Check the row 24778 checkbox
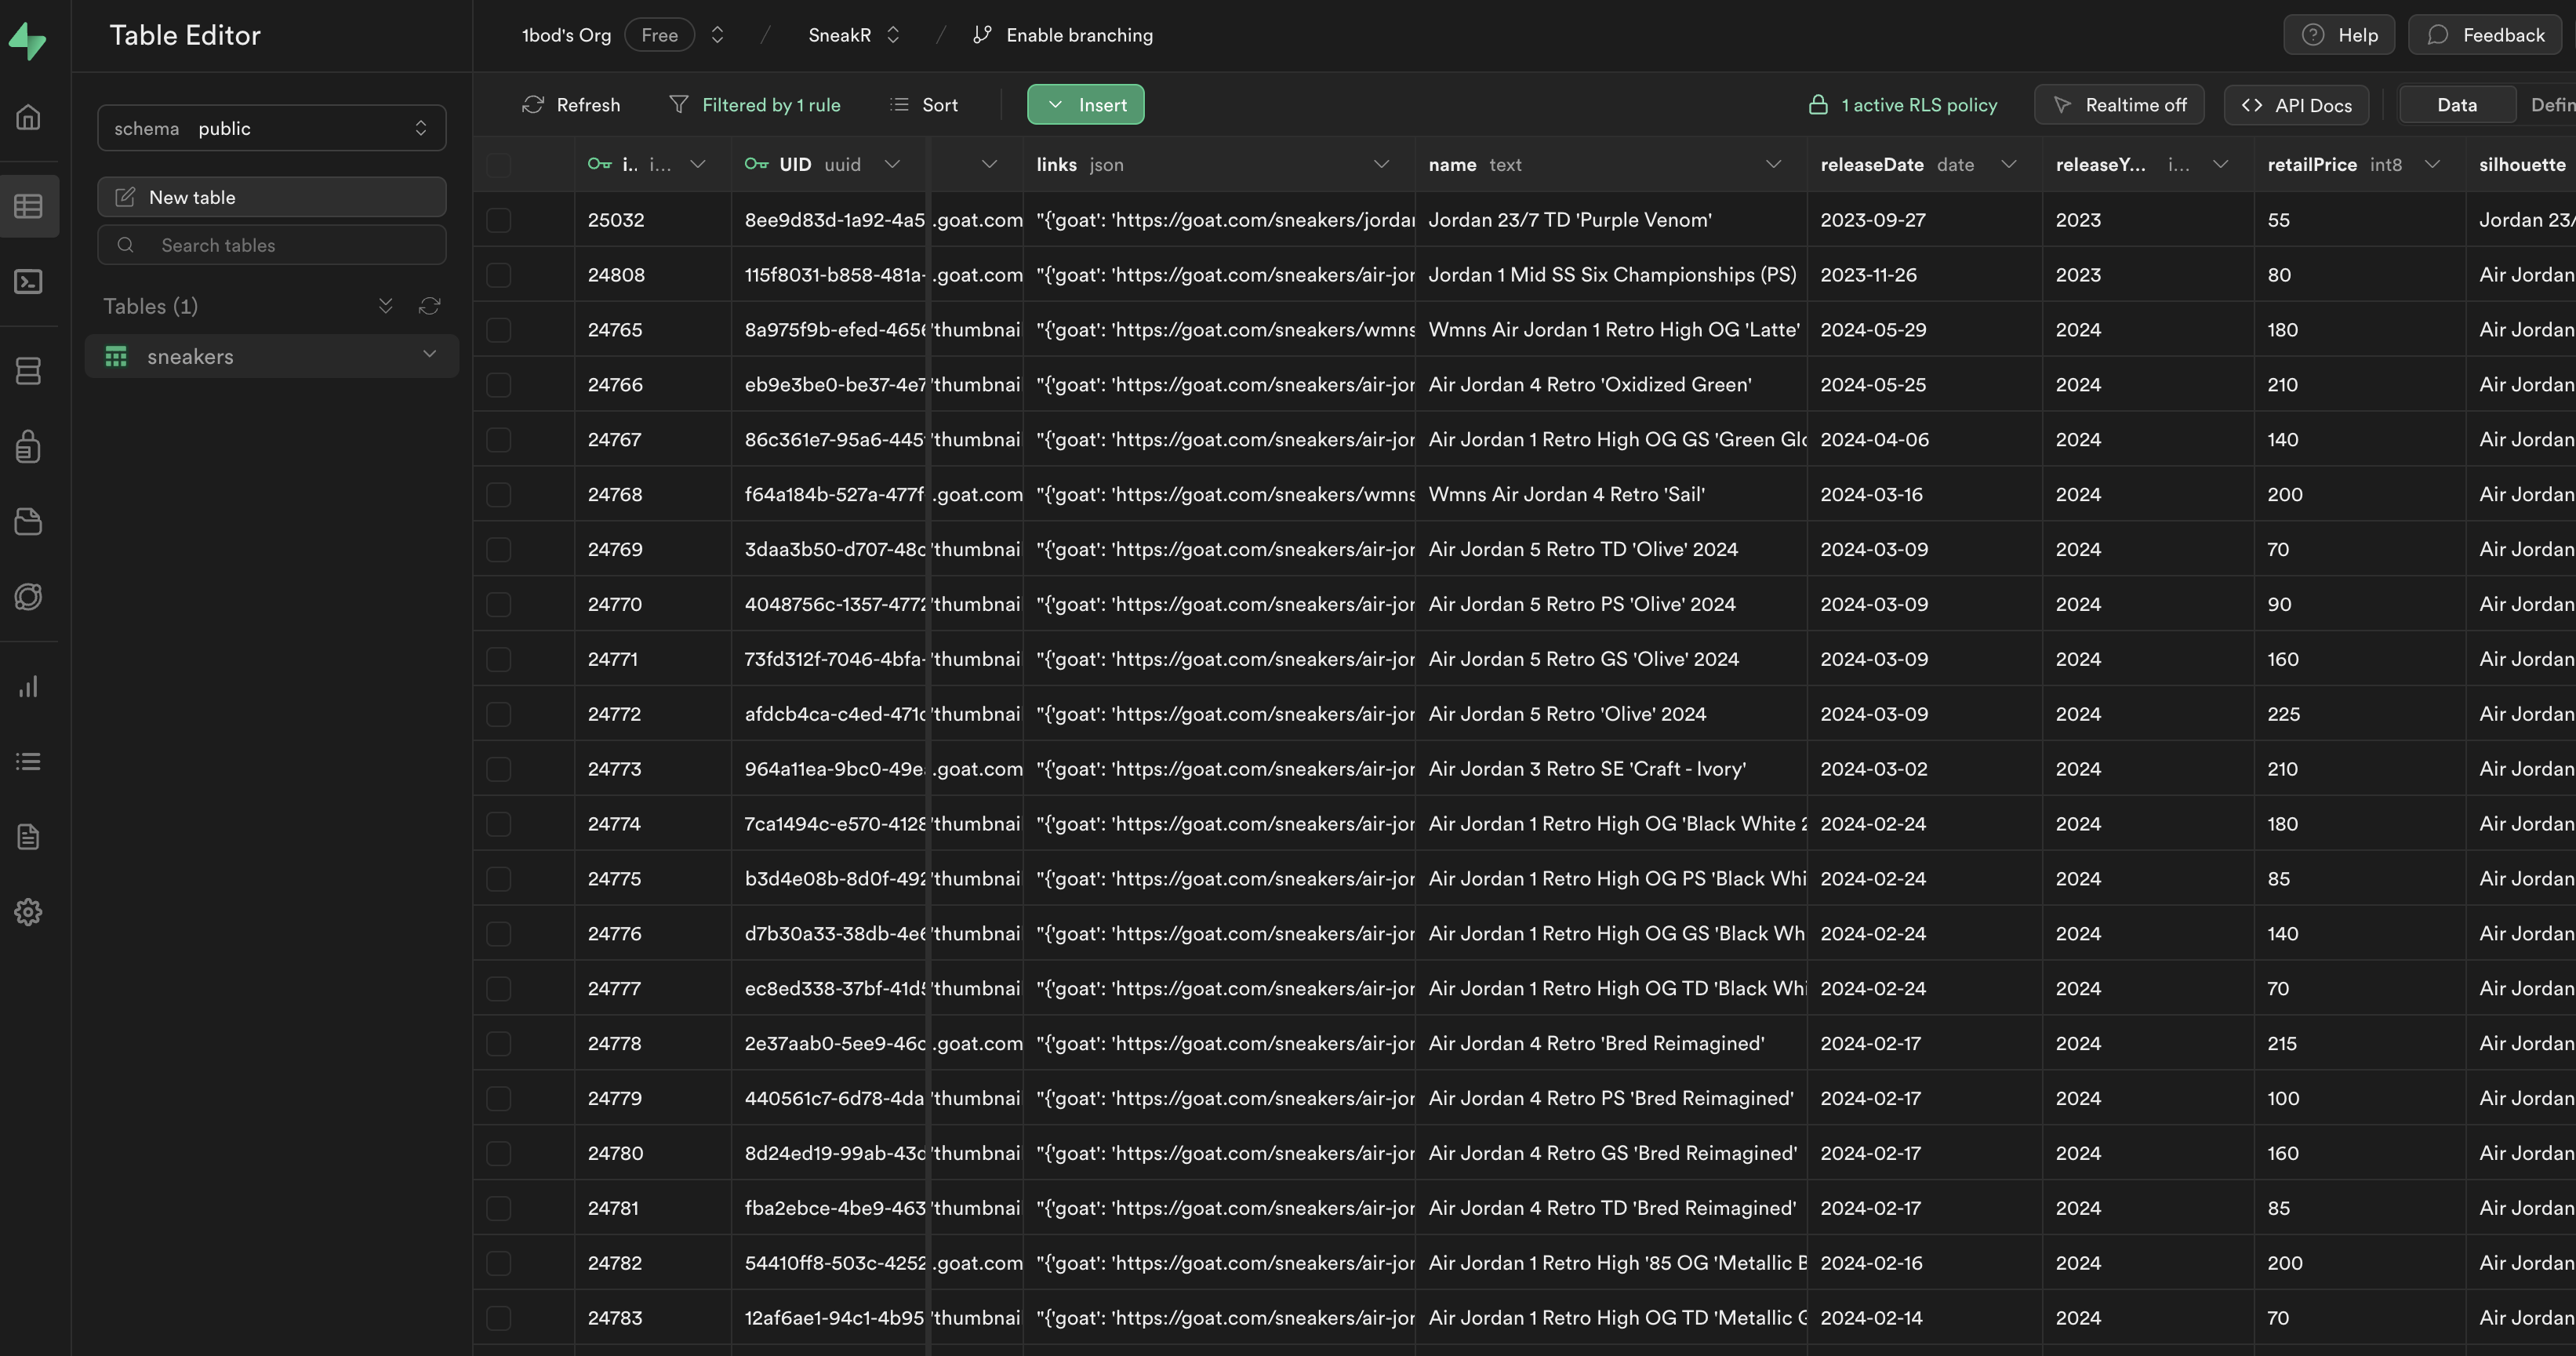2576x1356 pixels. pyautogui.click(x=498, y=1043)
